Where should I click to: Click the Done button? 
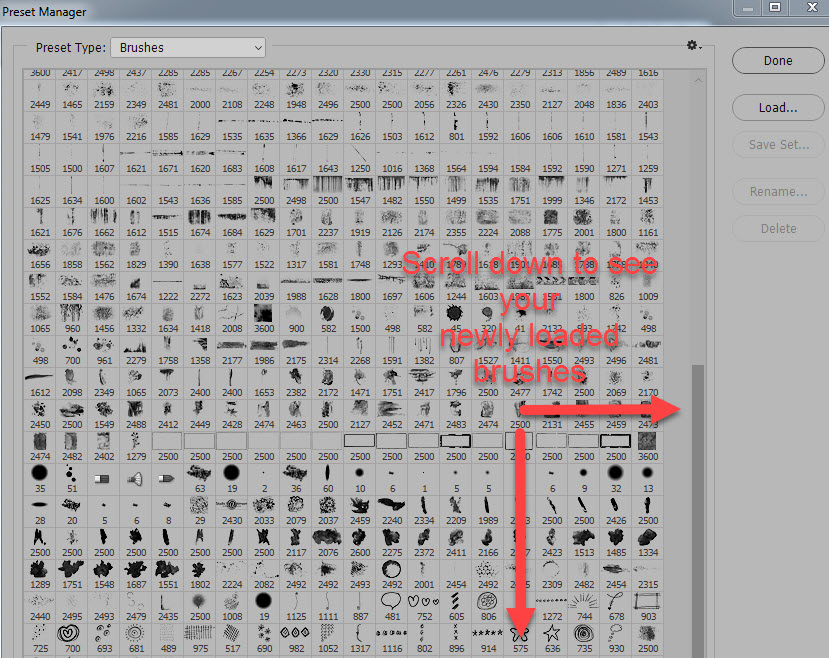point(778,61)
